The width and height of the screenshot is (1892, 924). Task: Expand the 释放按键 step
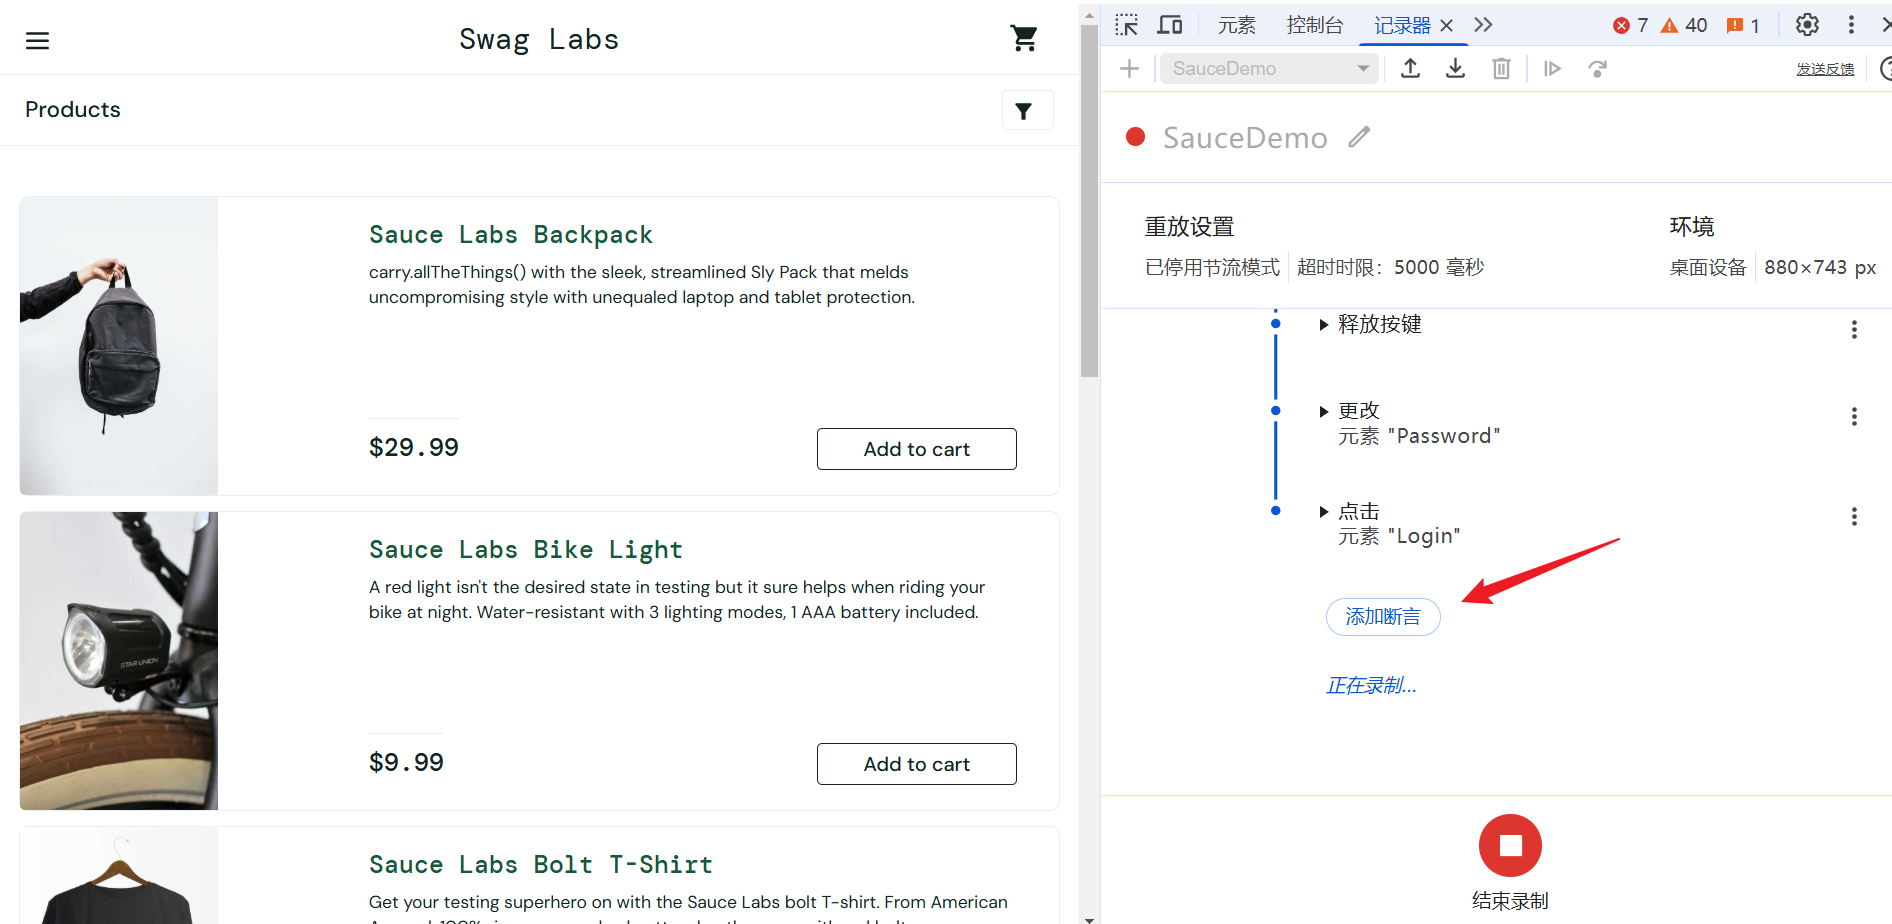point(1323,324)
